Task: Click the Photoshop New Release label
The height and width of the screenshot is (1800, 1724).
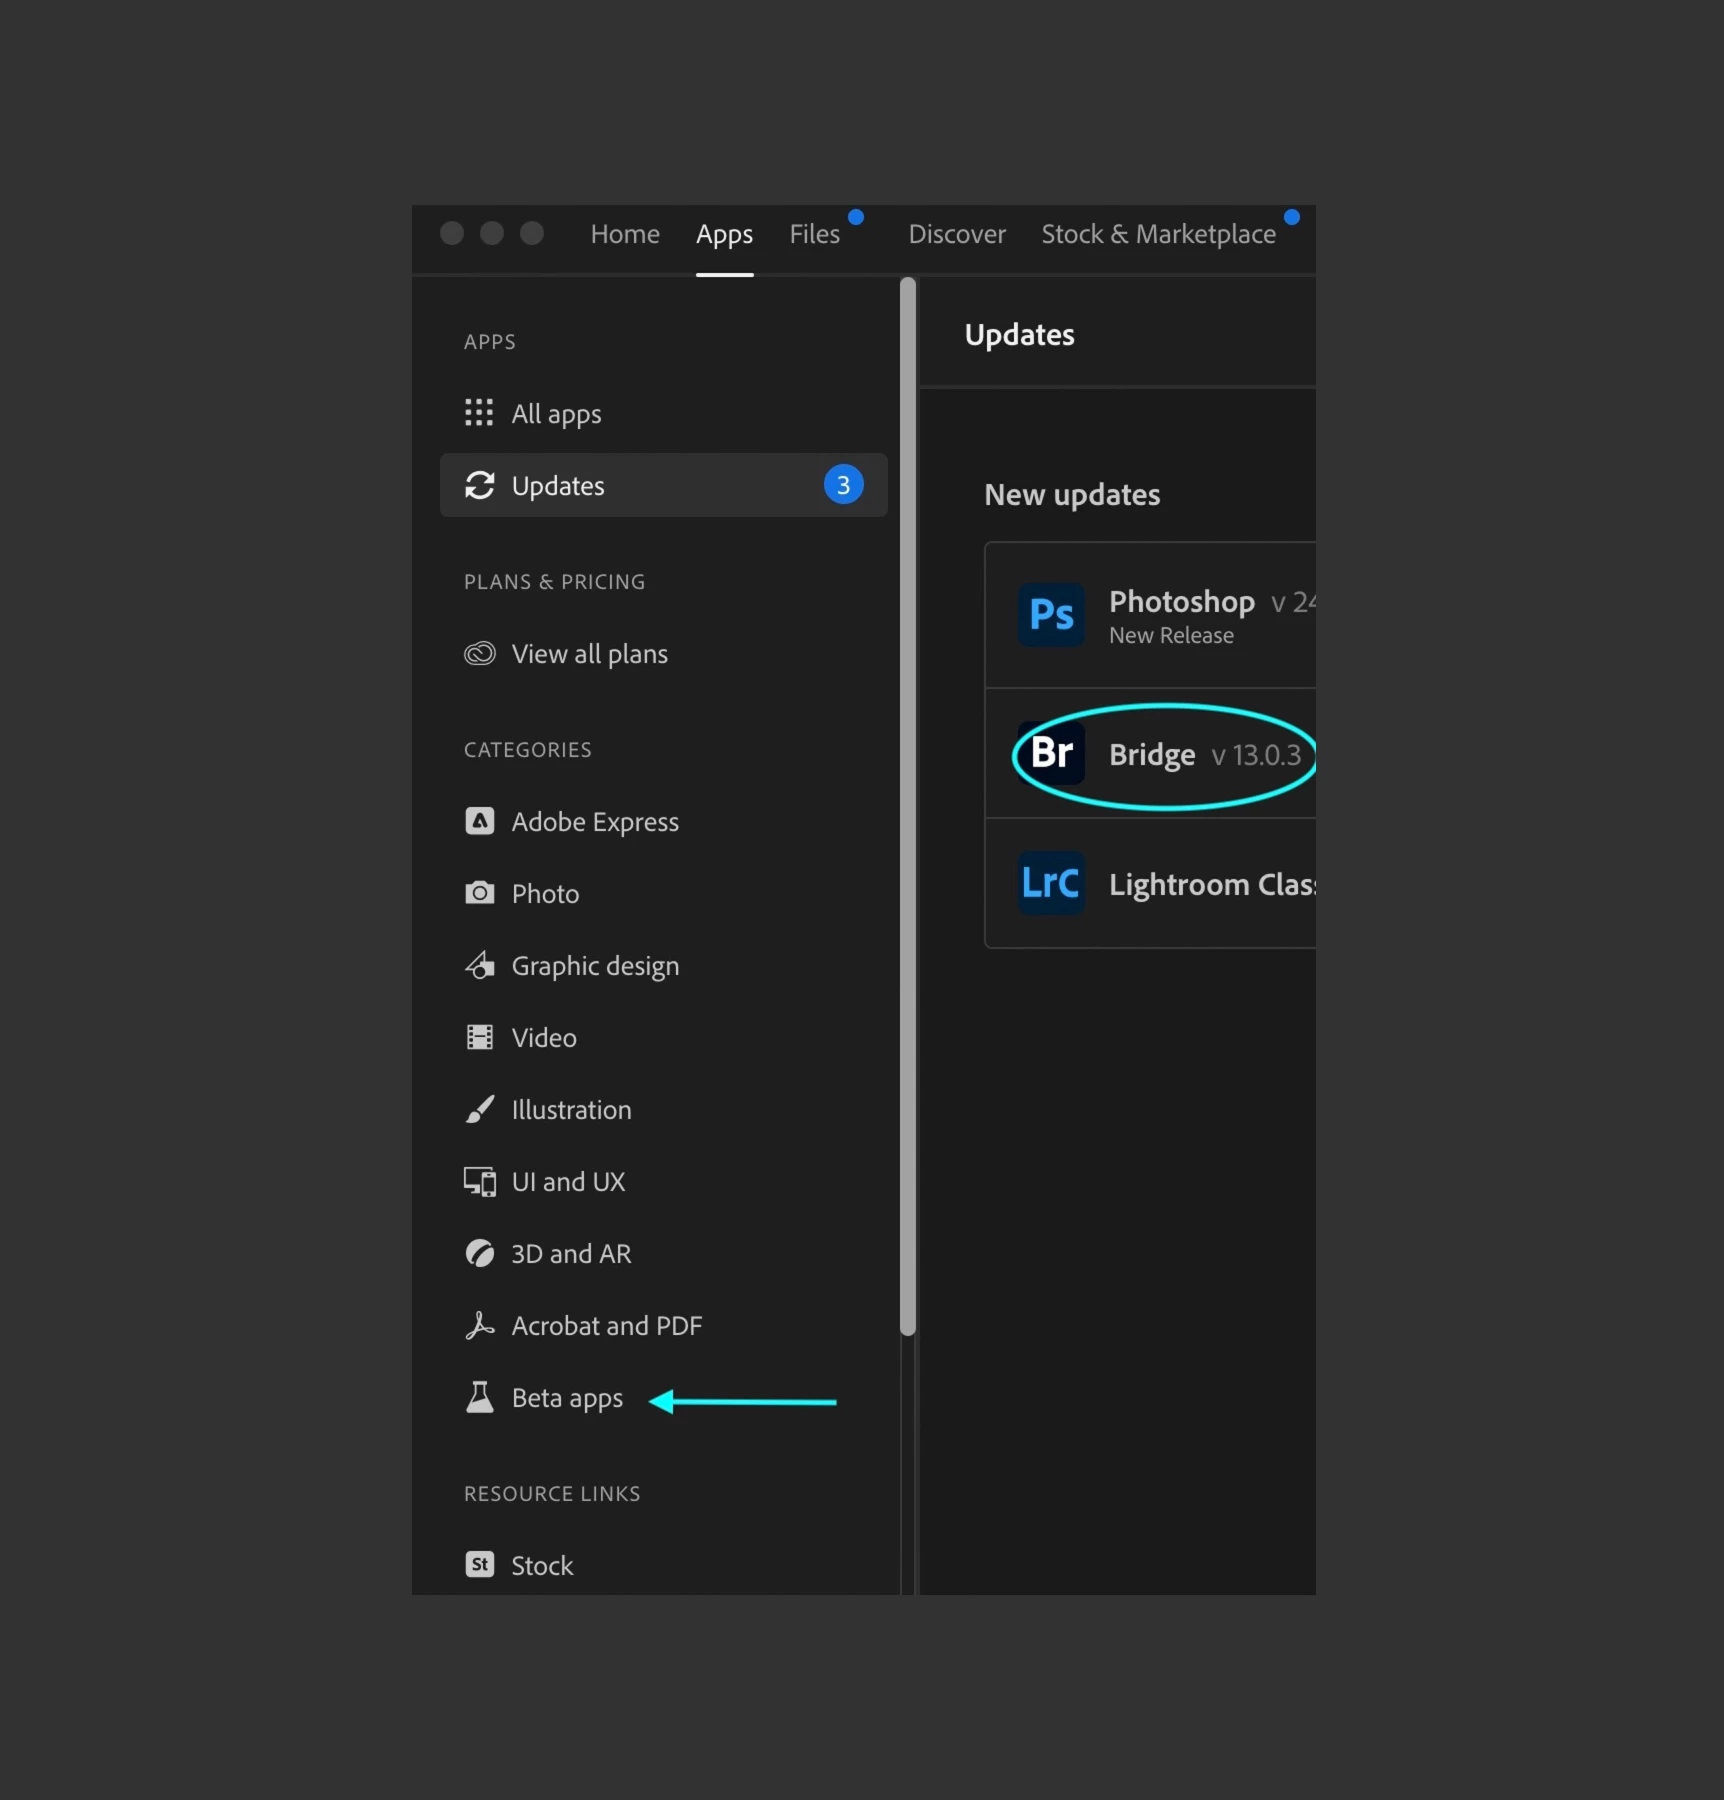Action: (x=1171, y=636)
